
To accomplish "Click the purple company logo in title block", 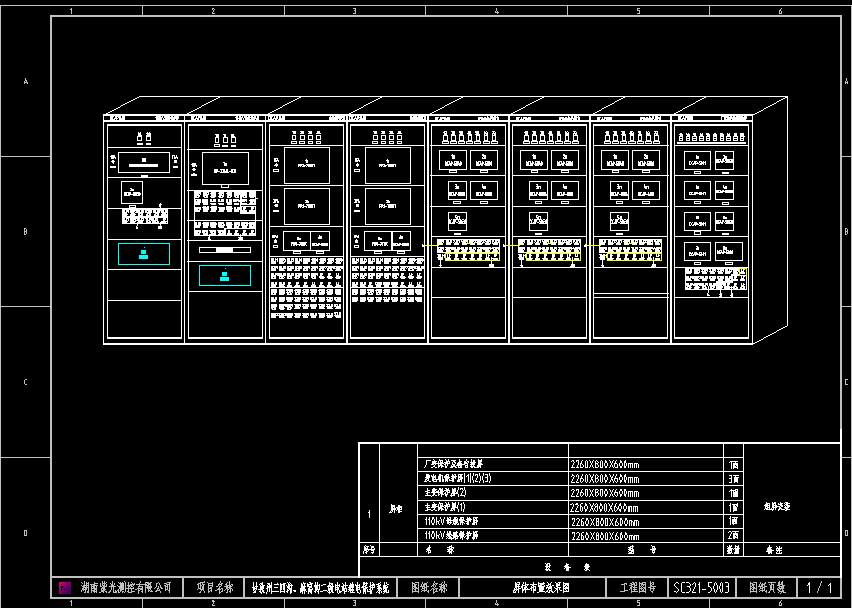I will pos(66,588).
